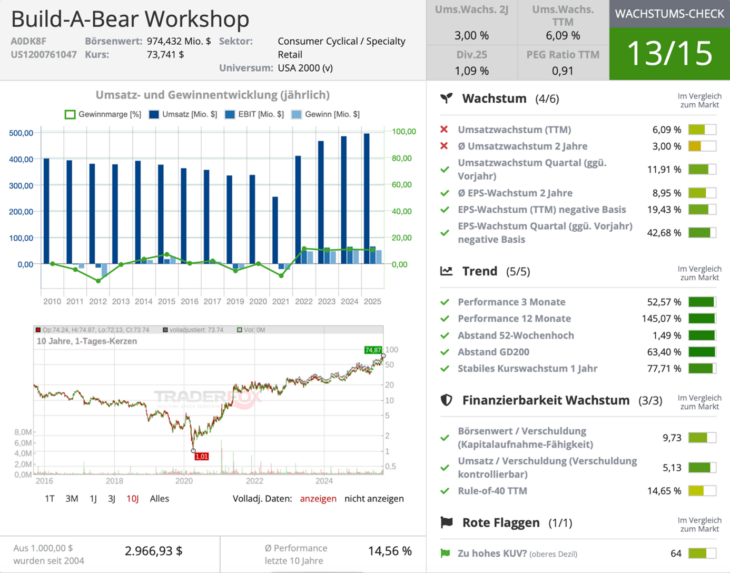Toggle Gewinnmarge [%] legend series
The image size is (730, 573).
(103, 114)
